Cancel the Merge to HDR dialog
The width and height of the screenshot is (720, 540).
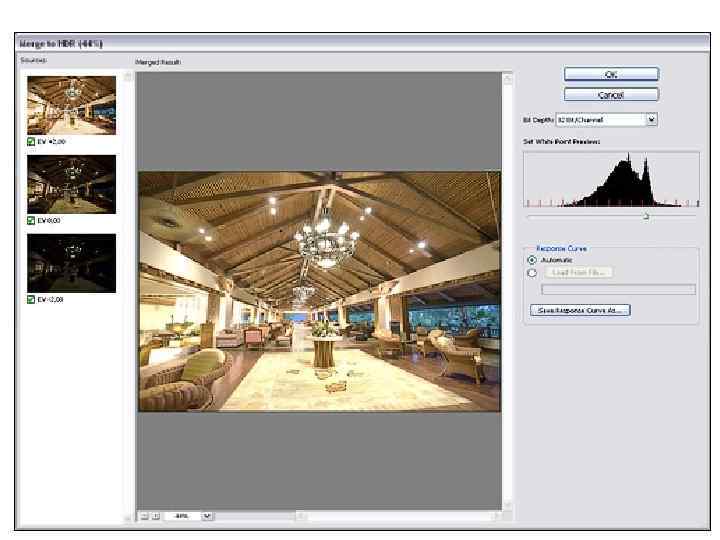[x=611, y=94]
